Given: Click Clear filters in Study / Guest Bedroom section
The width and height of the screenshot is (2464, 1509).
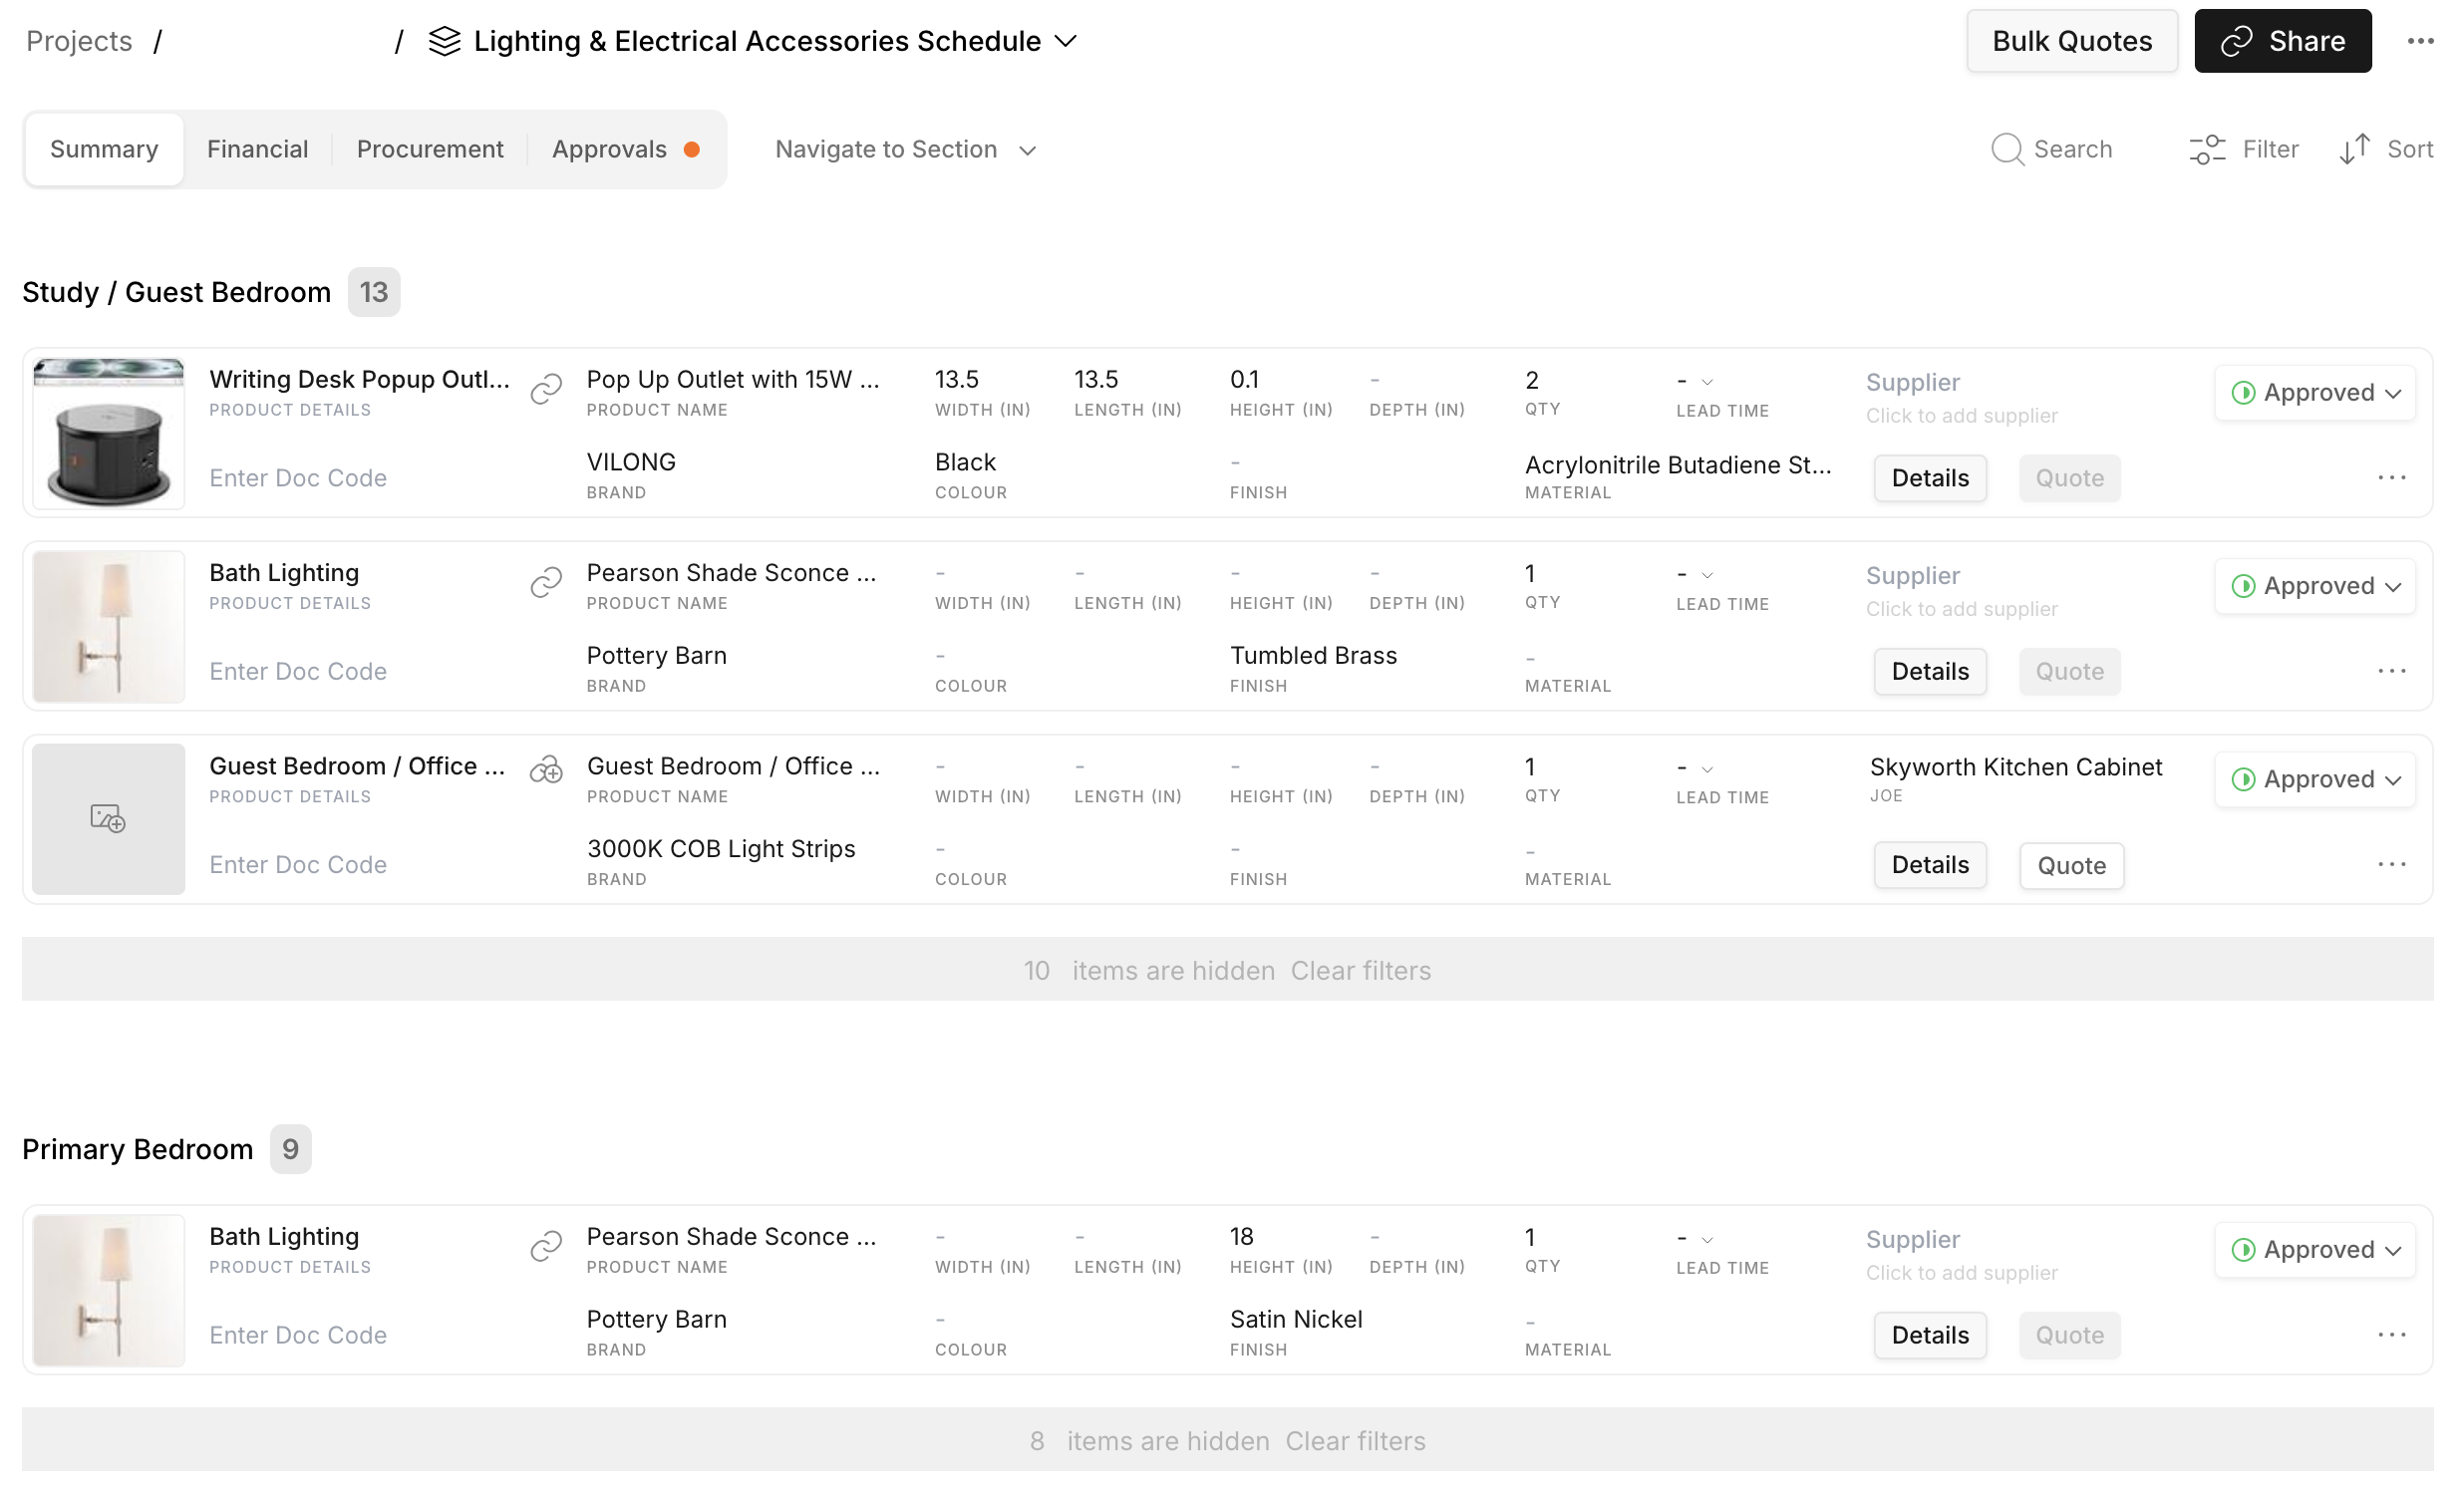Looking at the screenshot, I should coord(1360,971).
